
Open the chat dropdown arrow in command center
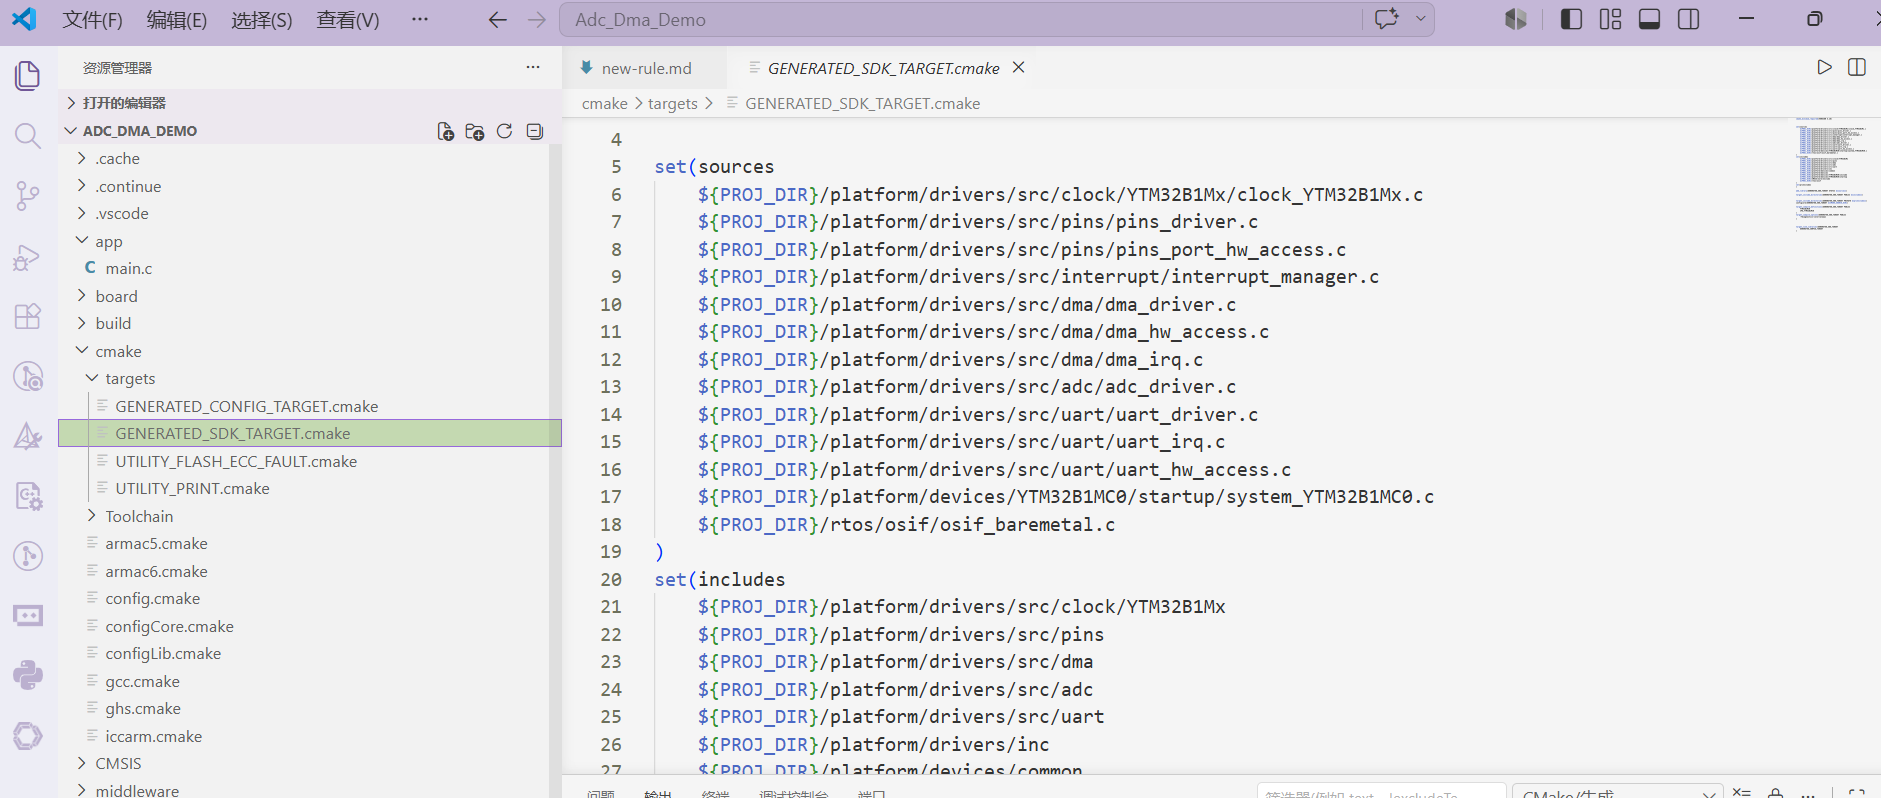(x=1421, y=19)
